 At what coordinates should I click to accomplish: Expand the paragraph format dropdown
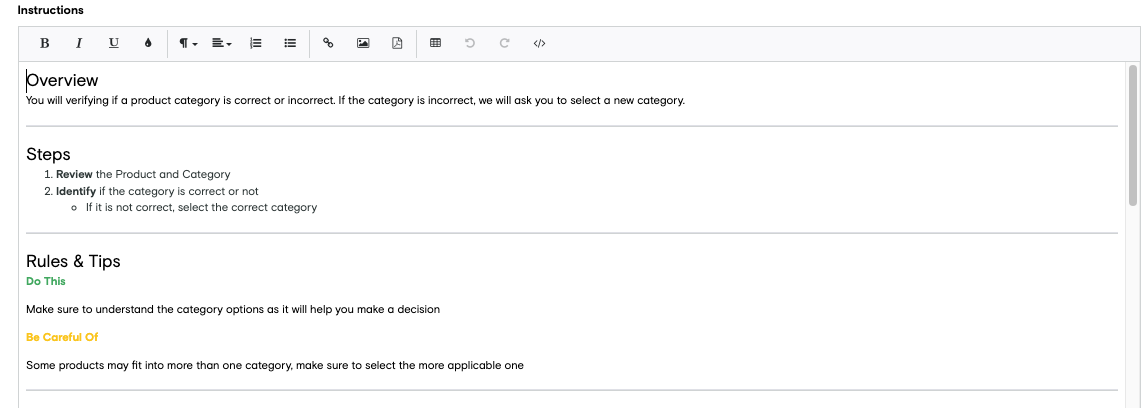(187, 43)
